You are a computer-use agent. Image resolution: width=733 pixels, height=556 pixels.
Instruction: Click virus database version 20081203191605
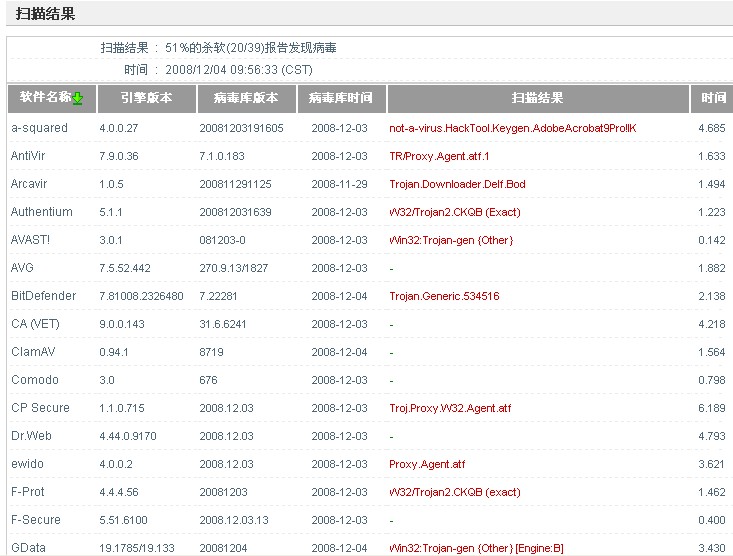(241, 128)
